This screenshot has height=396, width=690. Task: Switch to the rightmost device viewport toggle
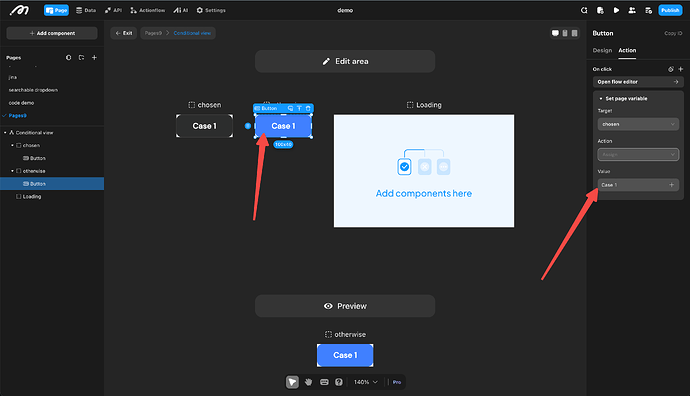[x=574, y=33]
